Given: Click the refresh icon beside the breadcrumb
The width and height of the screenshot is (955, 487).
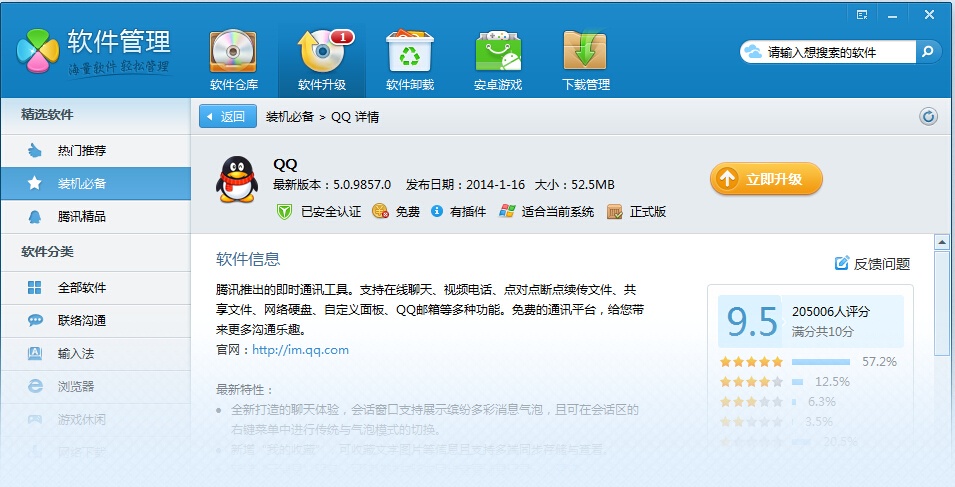Looking at the screenshot, I should click(928, 116).
